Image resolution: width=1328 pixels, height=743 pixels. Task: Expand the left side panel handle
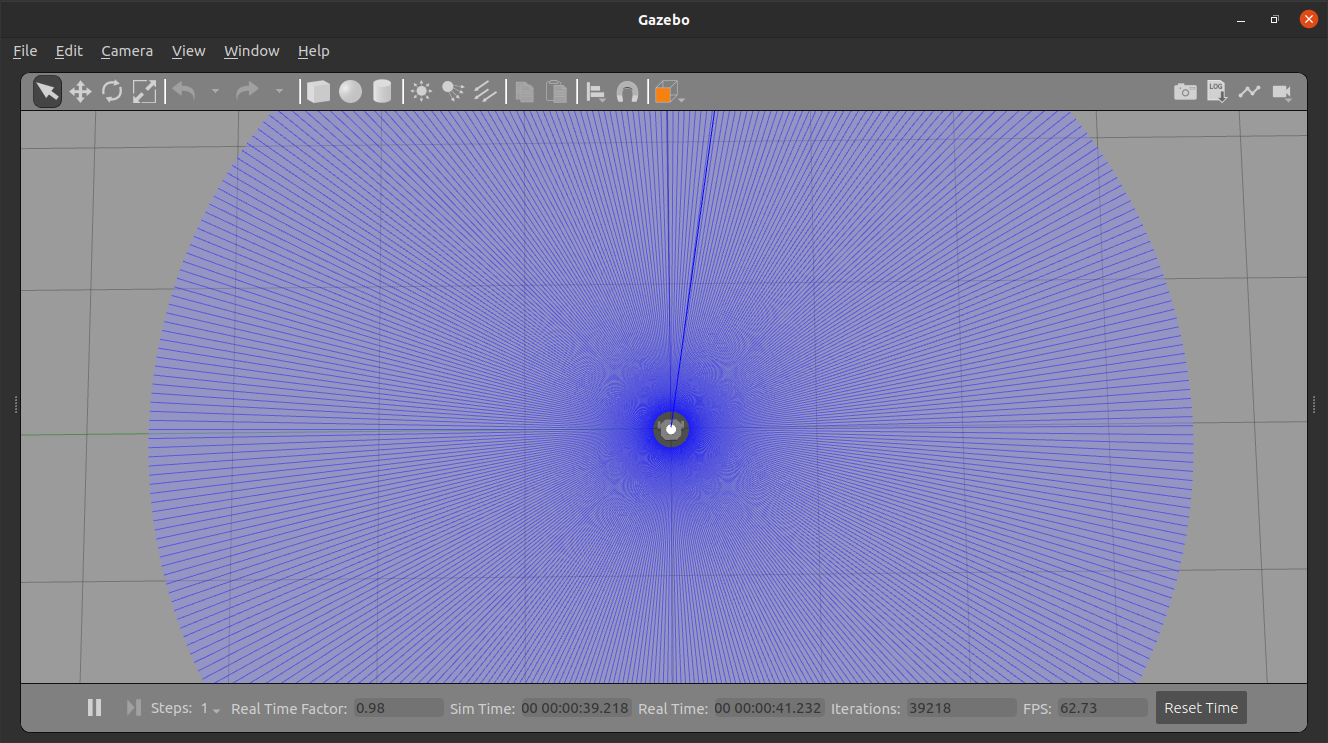tap(16, 404)
